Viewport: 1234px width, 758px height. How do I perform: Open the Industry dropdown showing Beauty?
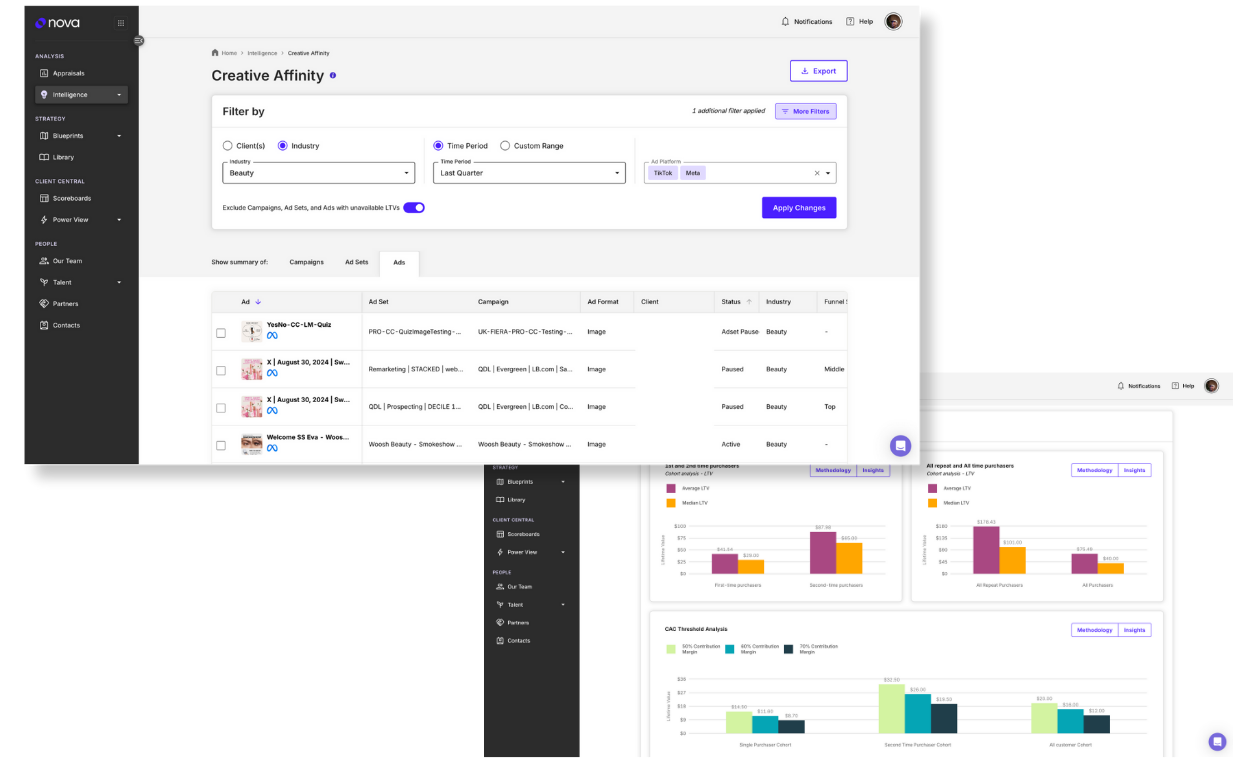318,173
